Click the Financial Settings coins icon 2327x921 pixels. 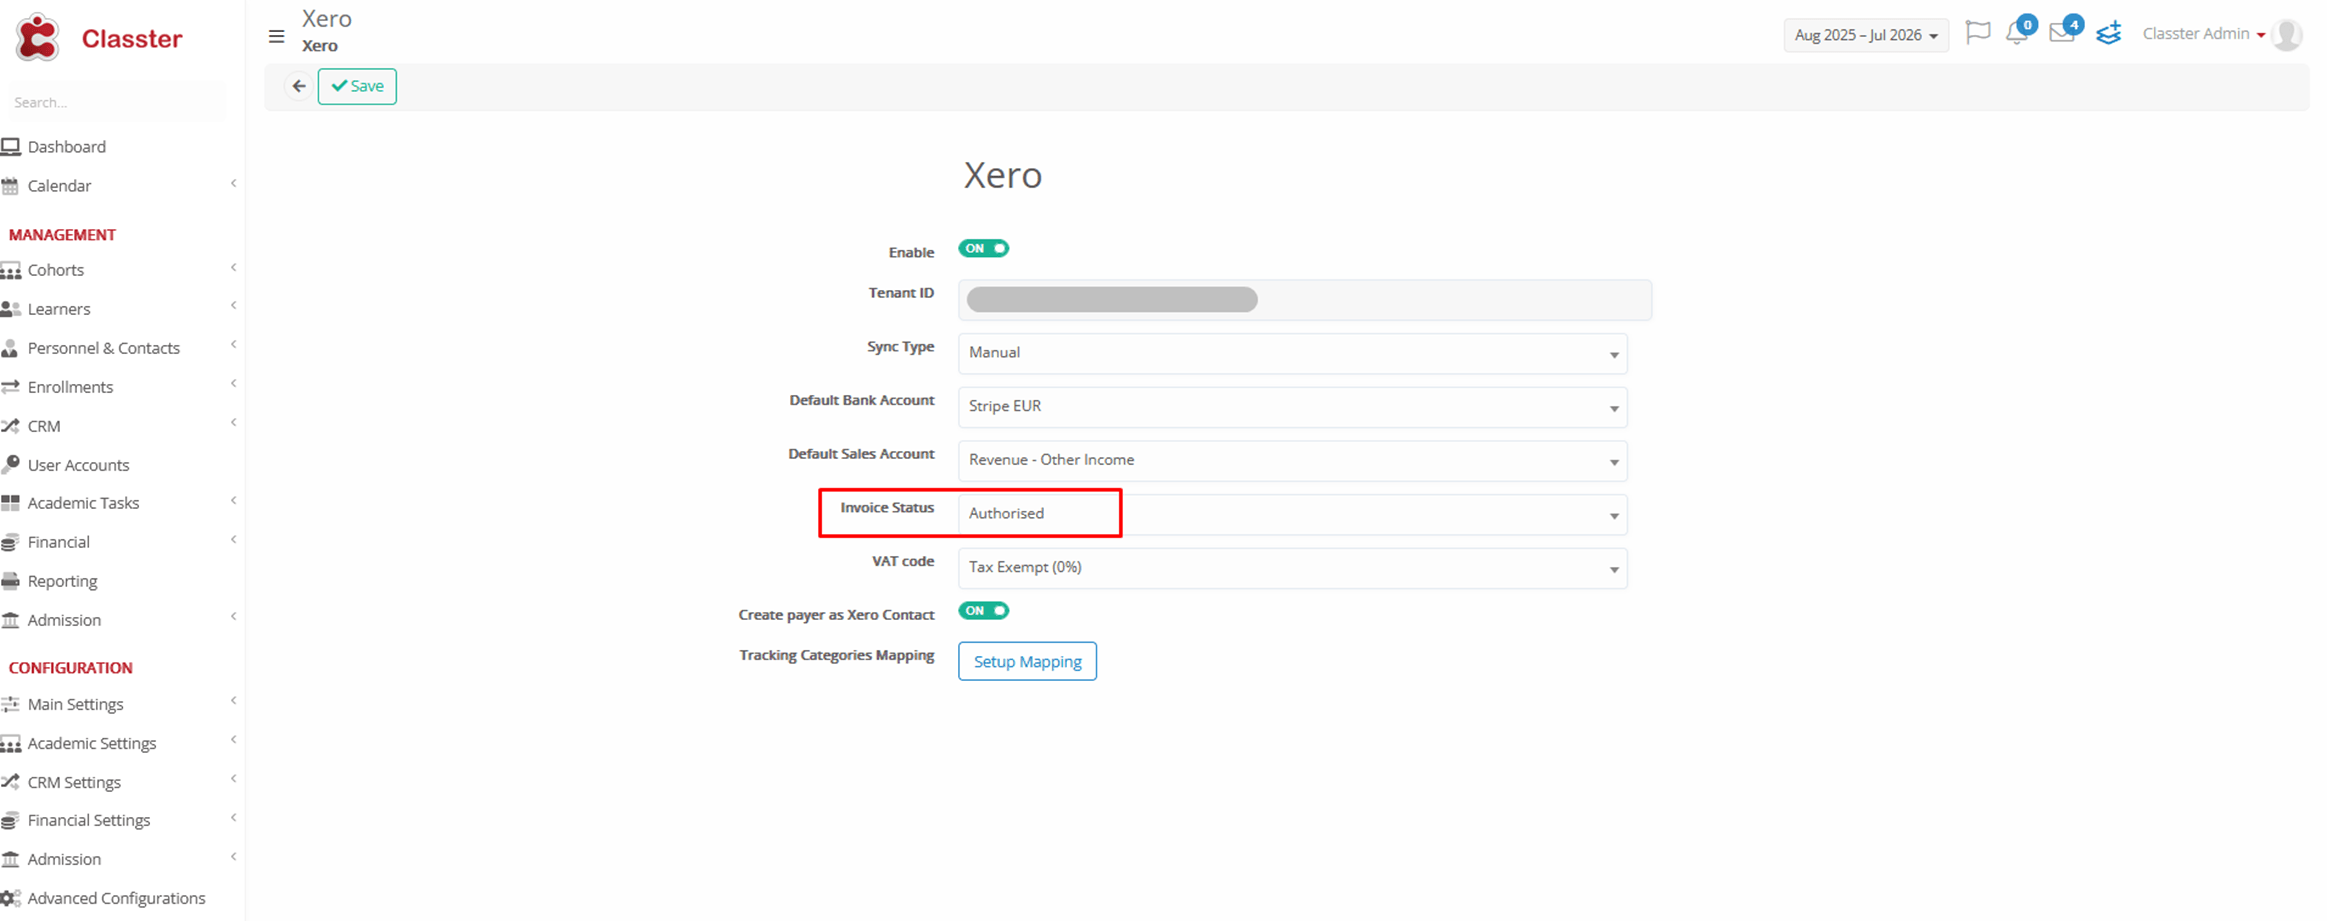(x=10, y=820)
